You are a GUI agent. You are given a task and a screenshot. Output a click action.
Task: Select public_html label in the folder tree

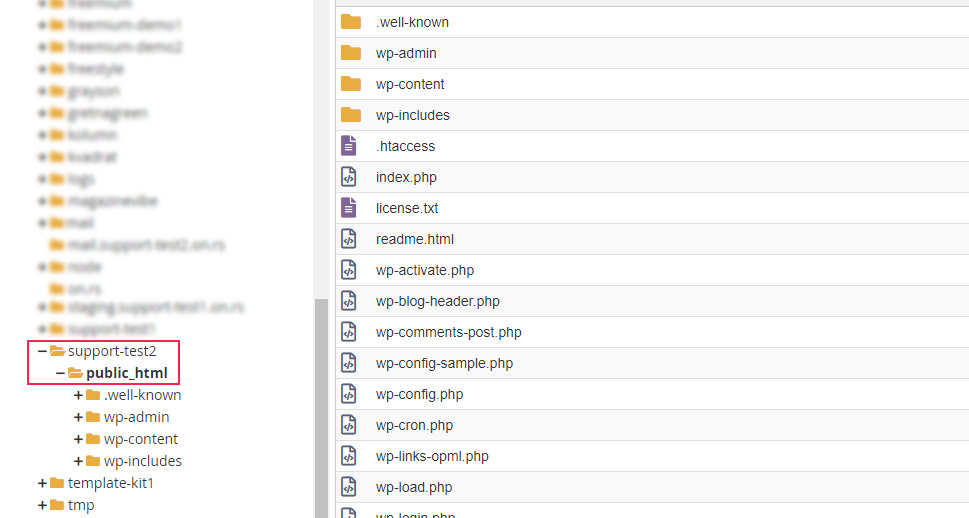click(x=127, y=373)
